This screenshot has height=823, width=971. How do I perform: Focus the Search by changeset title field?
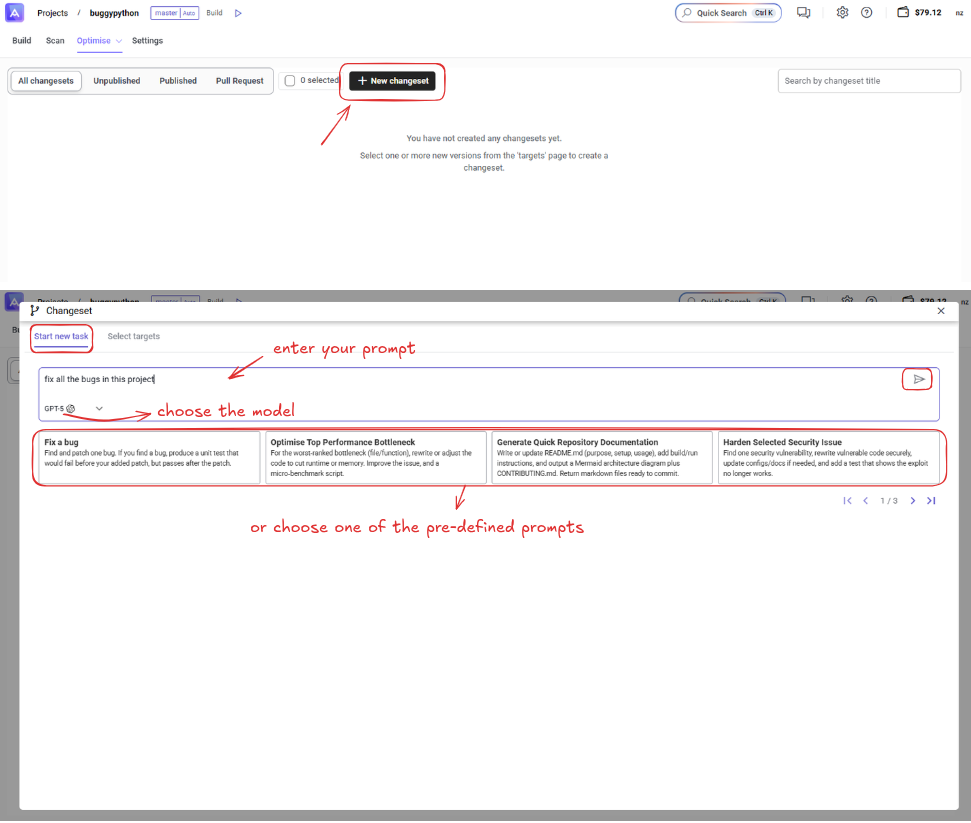(x=869, y=81)
